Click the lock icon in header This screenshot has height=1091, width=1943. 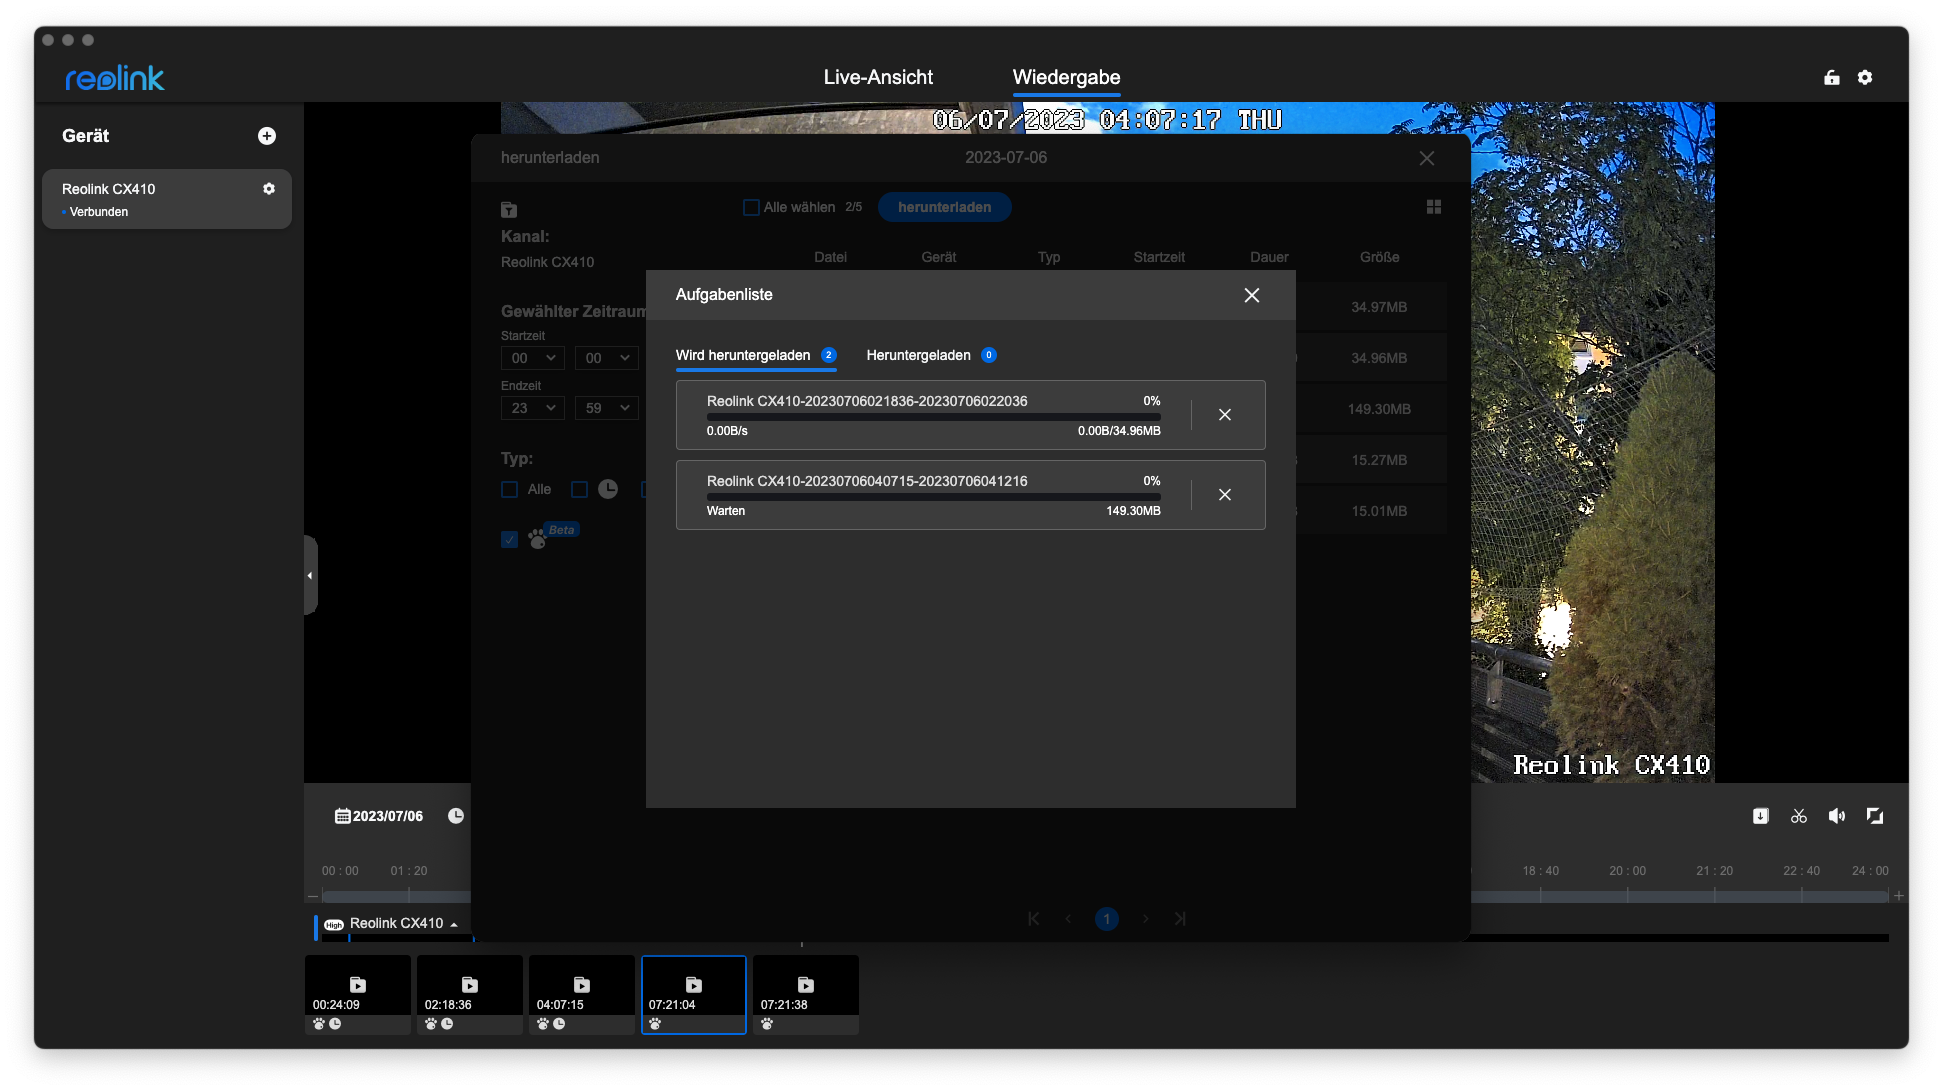click(x=1832, y=78)
